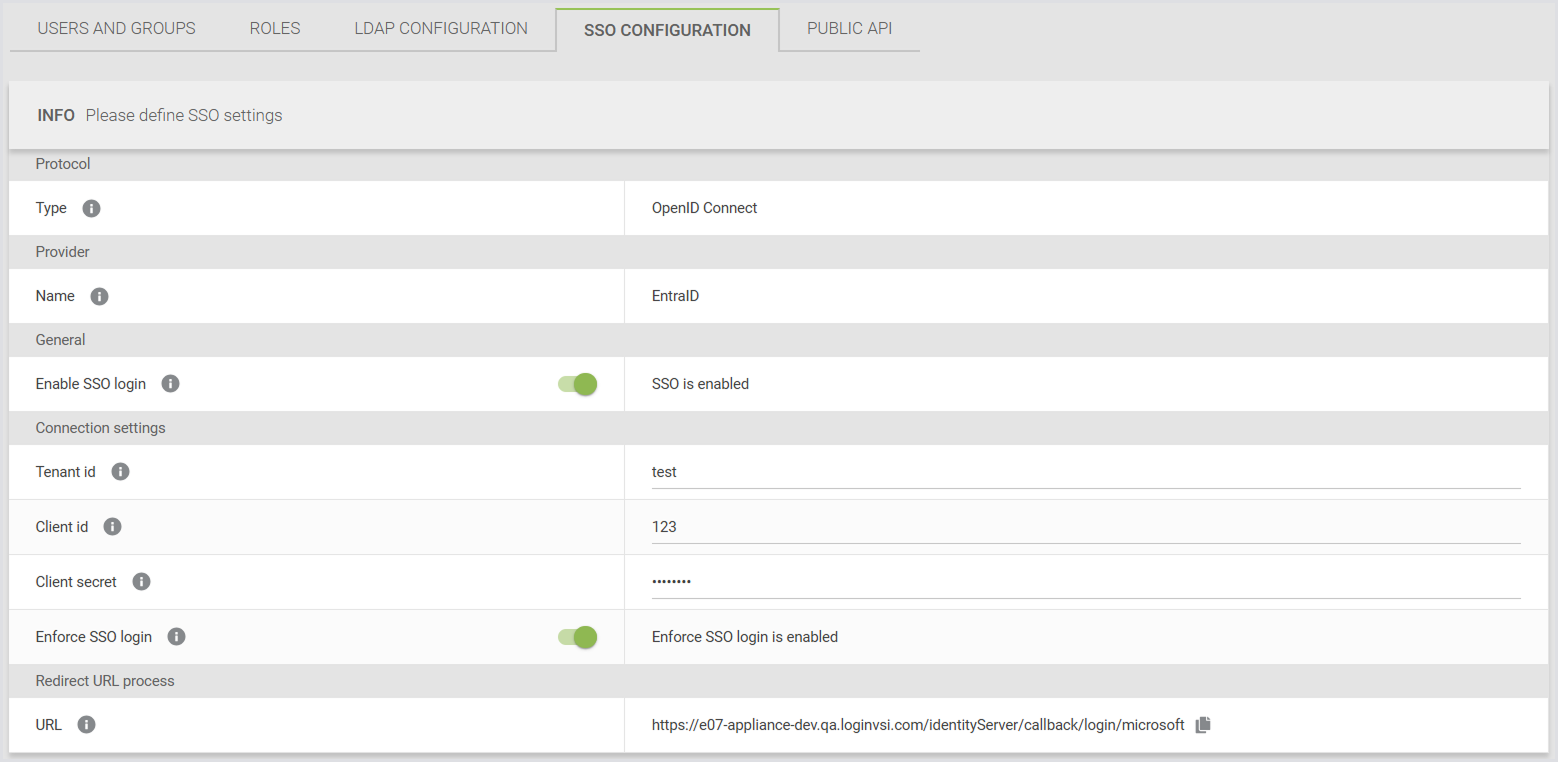The height and width of the screenshot is (762, 1558).
Task: Turn off Enforce SSO login switch
Action: (x=578, y=637)
